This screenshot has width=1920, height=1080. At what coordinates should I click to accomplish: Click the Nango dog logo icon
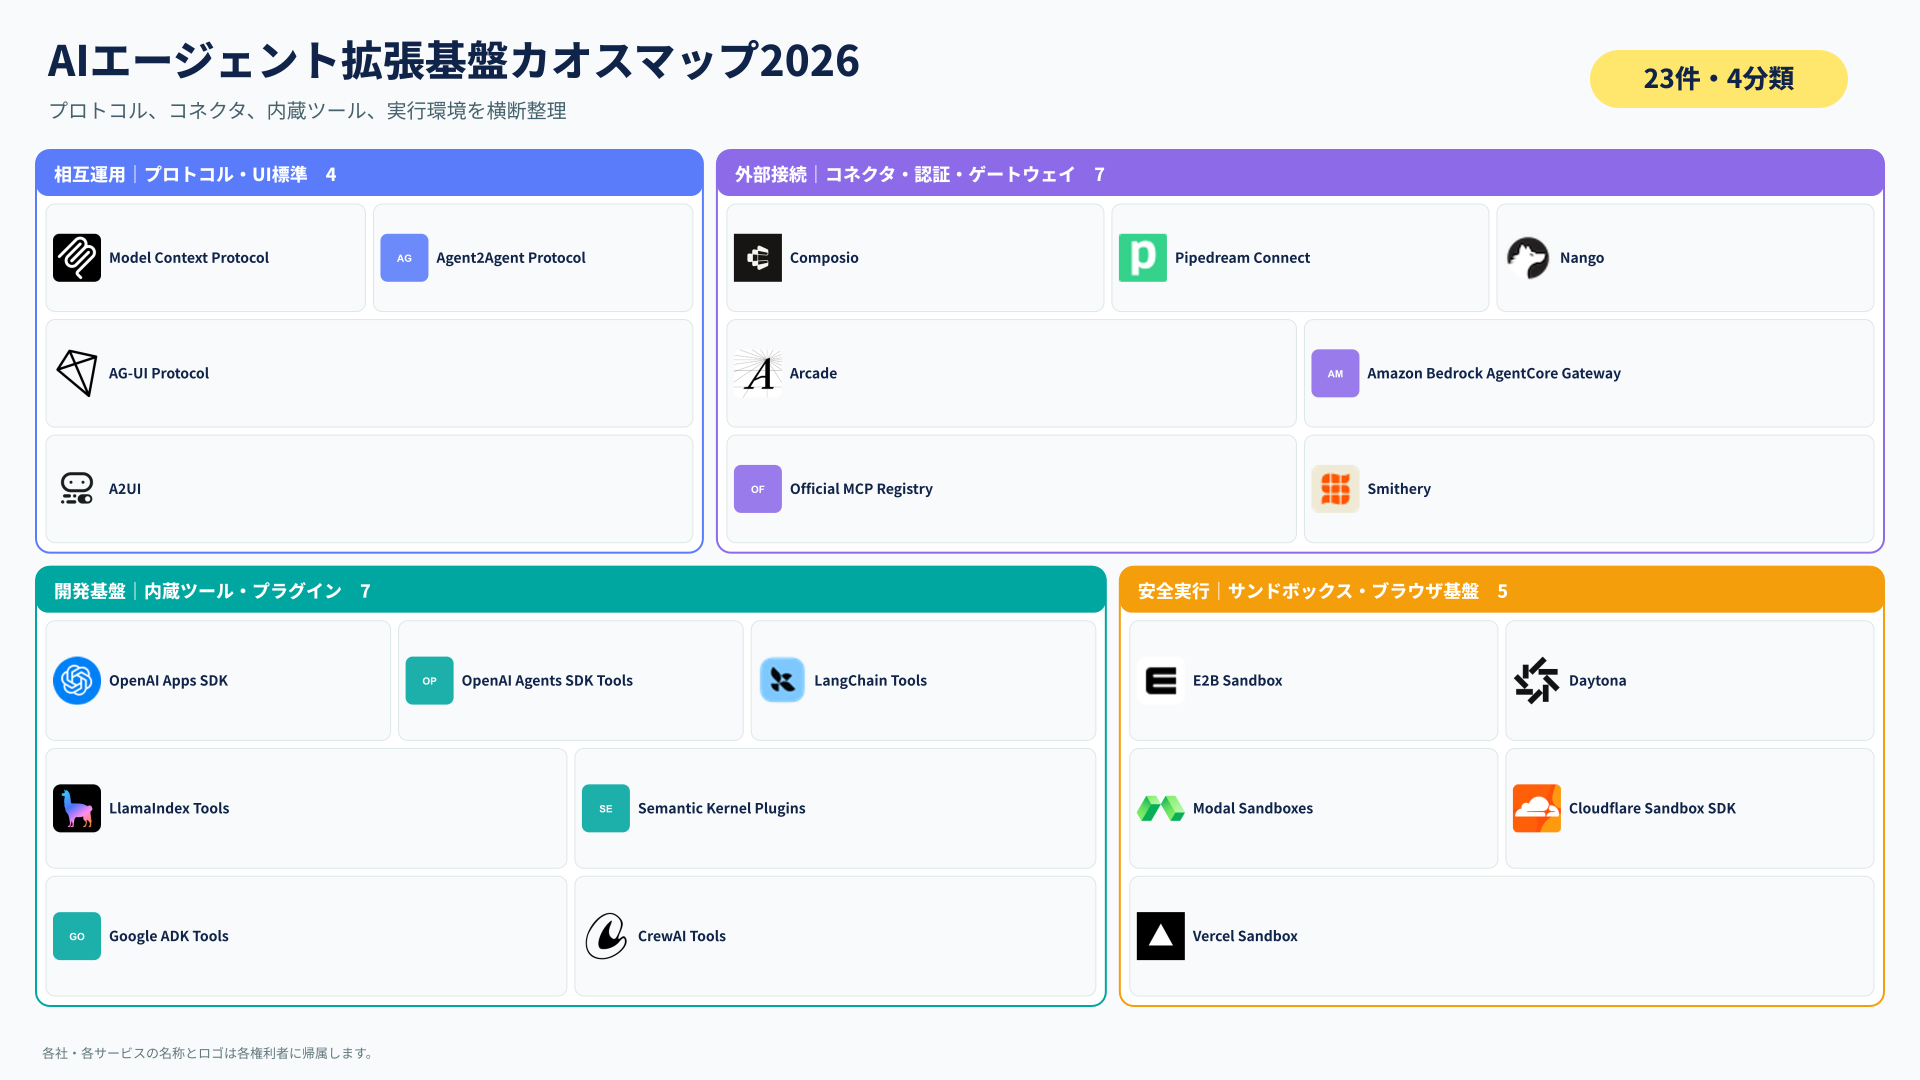[1528, 258]
